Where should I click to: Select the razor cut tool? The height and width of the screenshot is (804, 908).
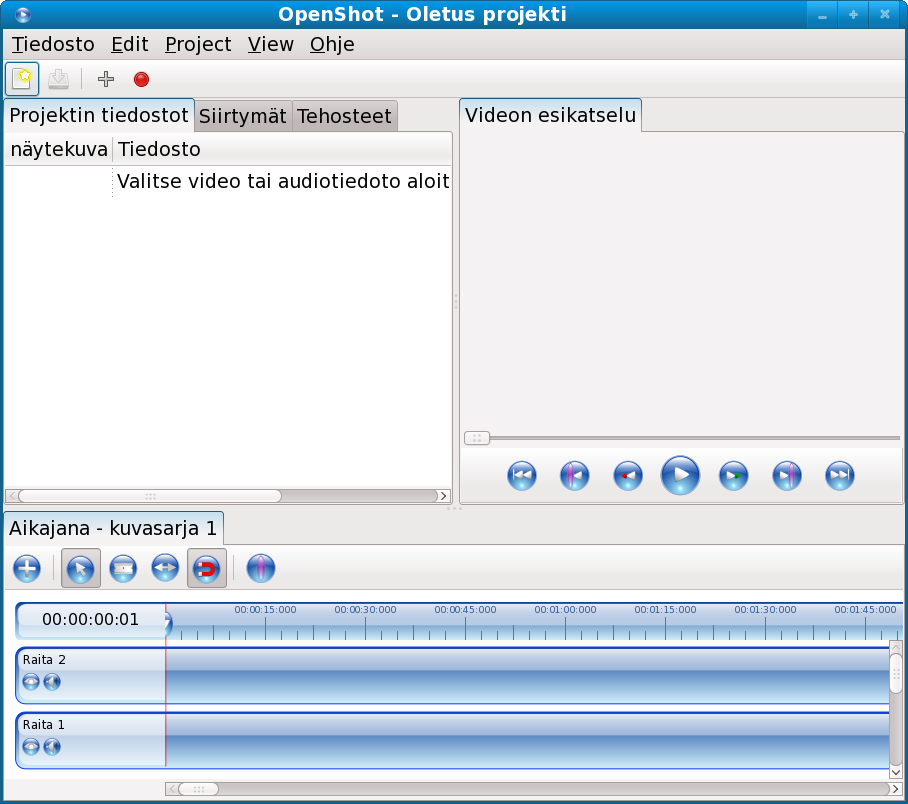[x=122, y=569]
